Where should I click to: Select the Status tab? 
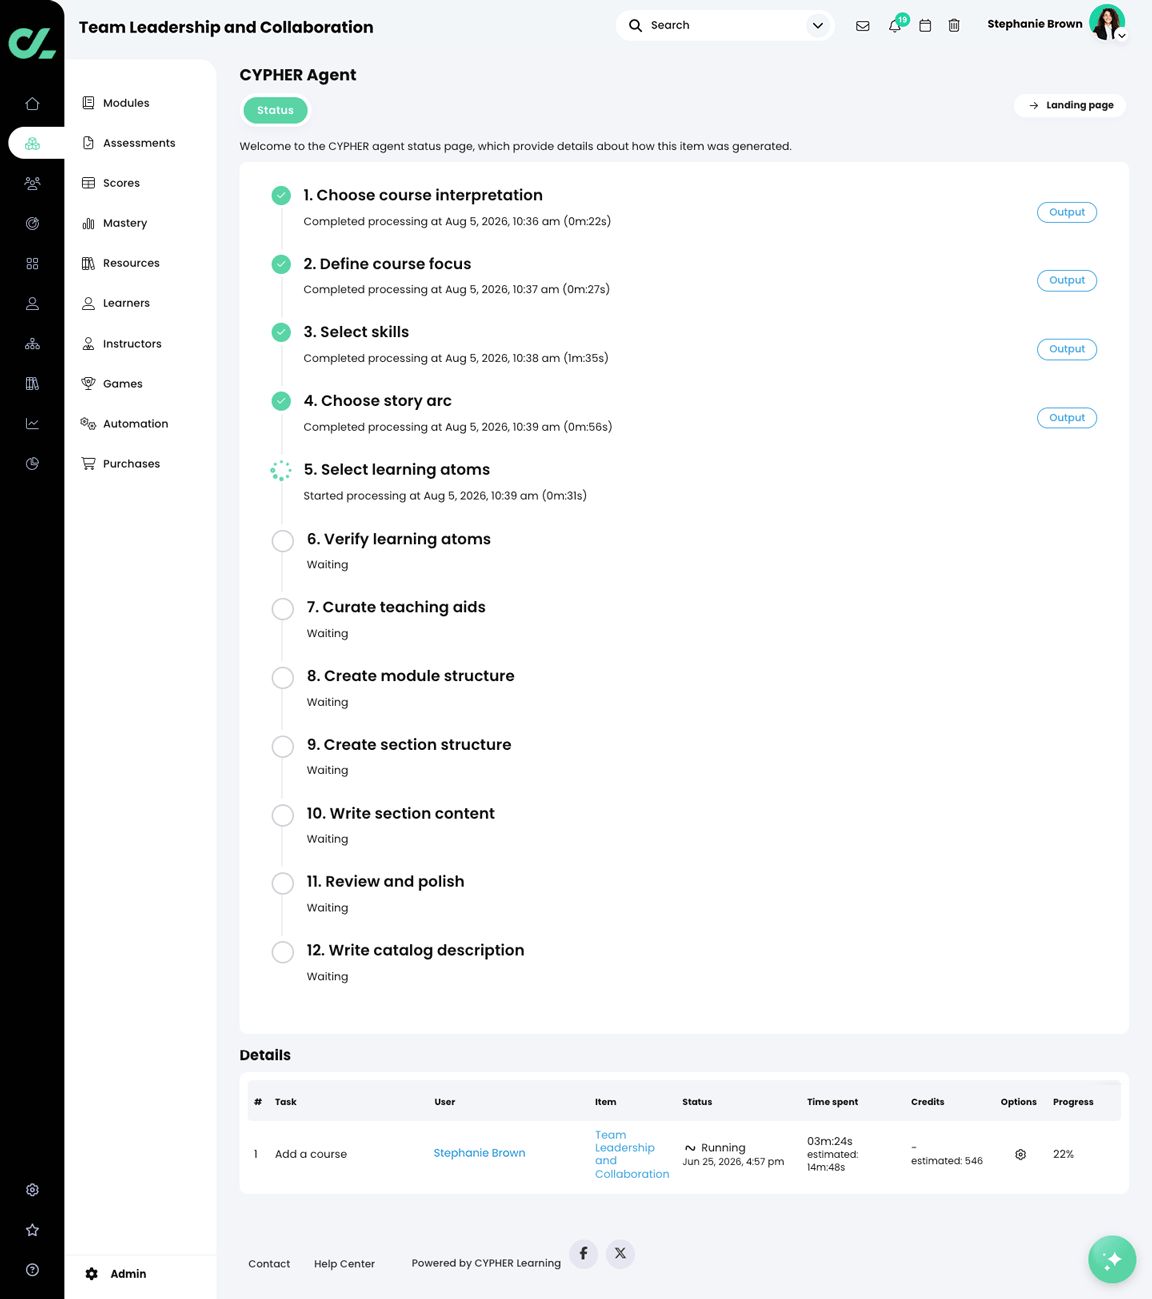(275, 110)
